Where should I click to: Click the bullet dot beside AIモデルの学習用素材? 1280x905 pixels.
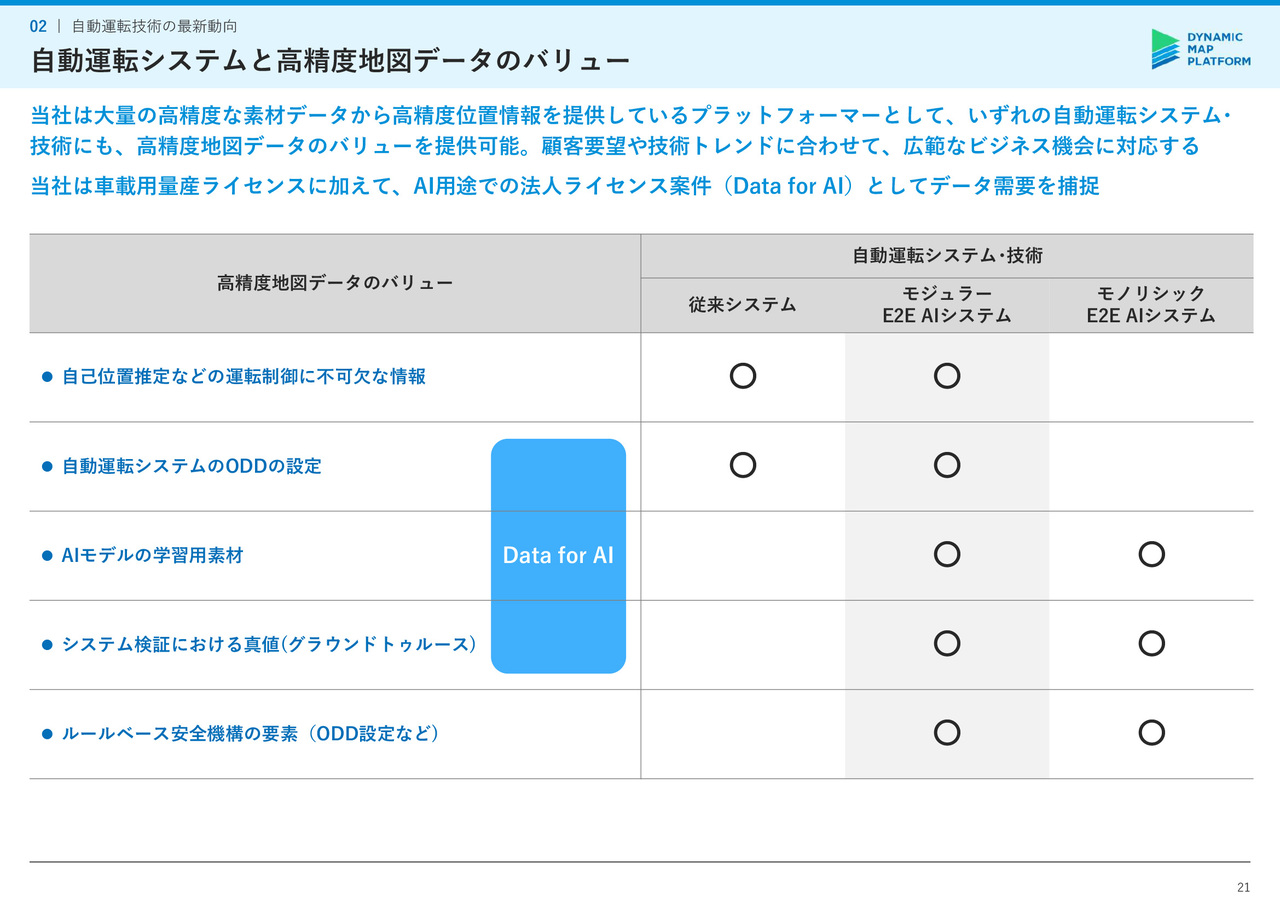[46, 556]
